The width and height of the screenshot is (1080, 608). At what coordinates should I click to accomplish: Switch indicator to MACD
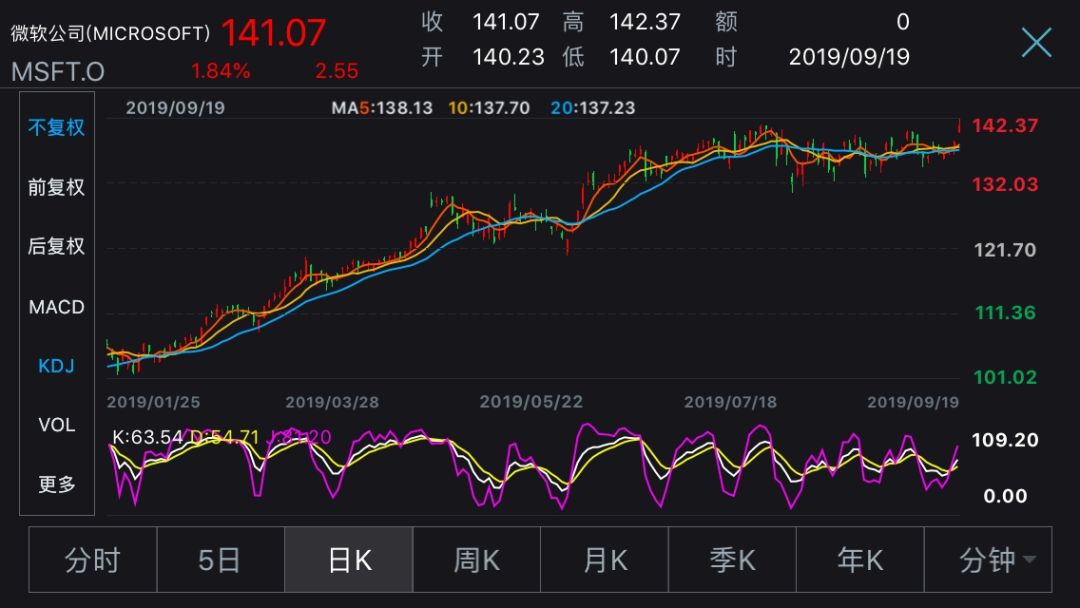[x=56, y=306]
